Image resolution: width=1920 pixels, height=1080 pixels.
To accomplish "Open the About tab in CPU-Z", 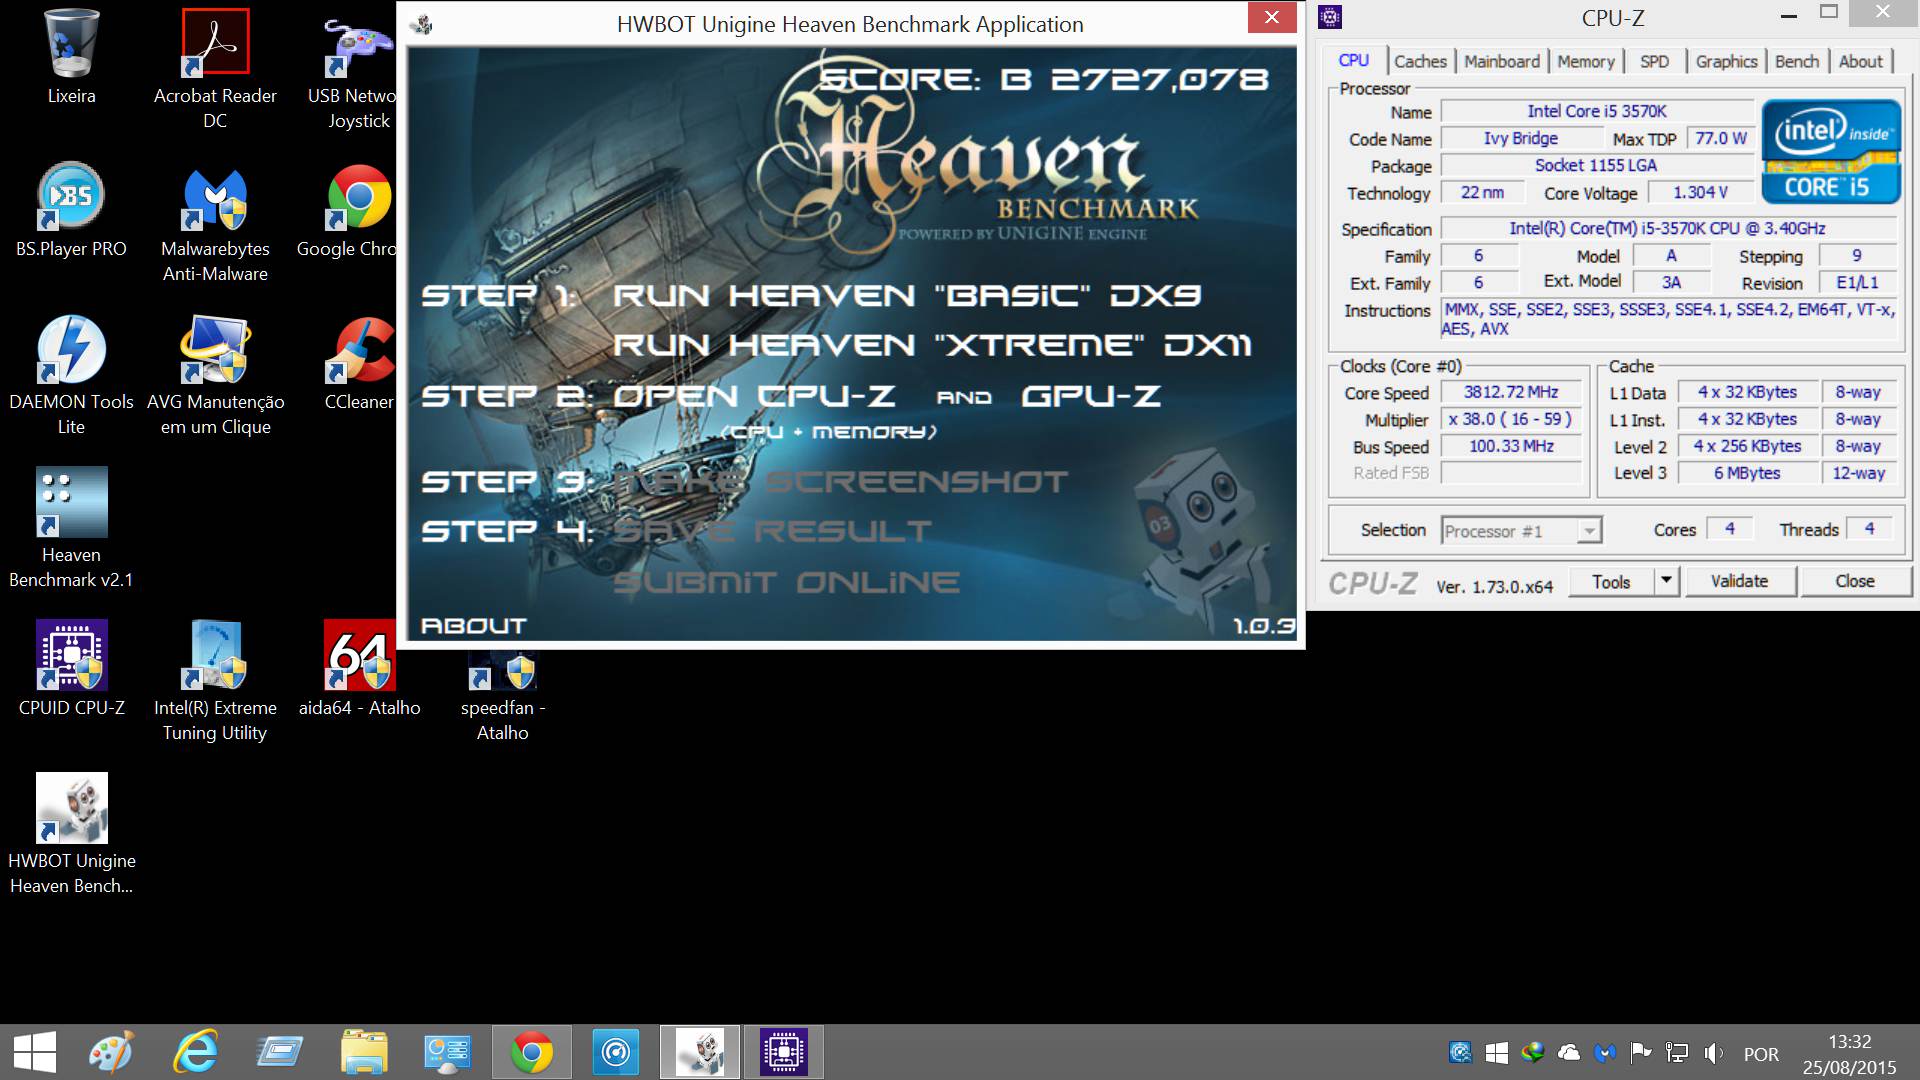I will pyautogui.click(x=1860, y=61).
